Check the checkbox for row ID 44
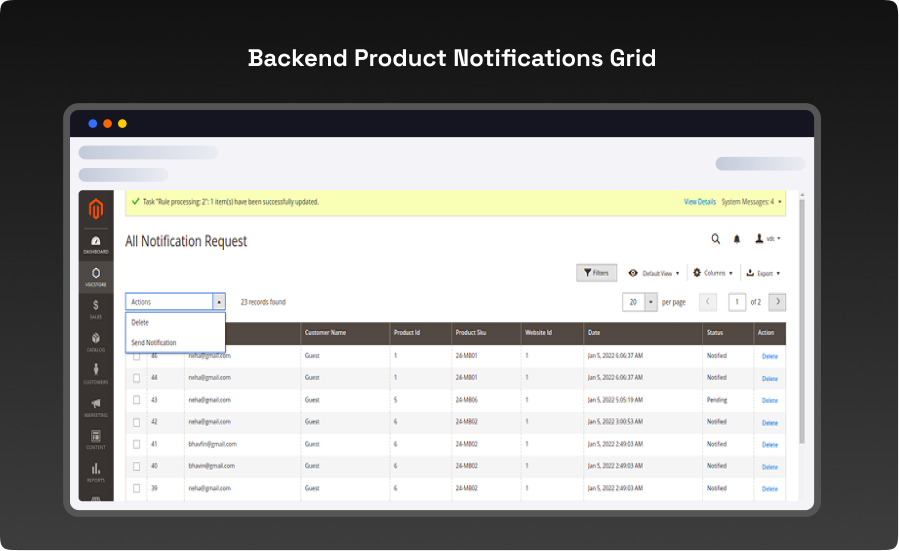Image resolution: width=899 pixels, height=551 pixels. (x=137, y=378)
